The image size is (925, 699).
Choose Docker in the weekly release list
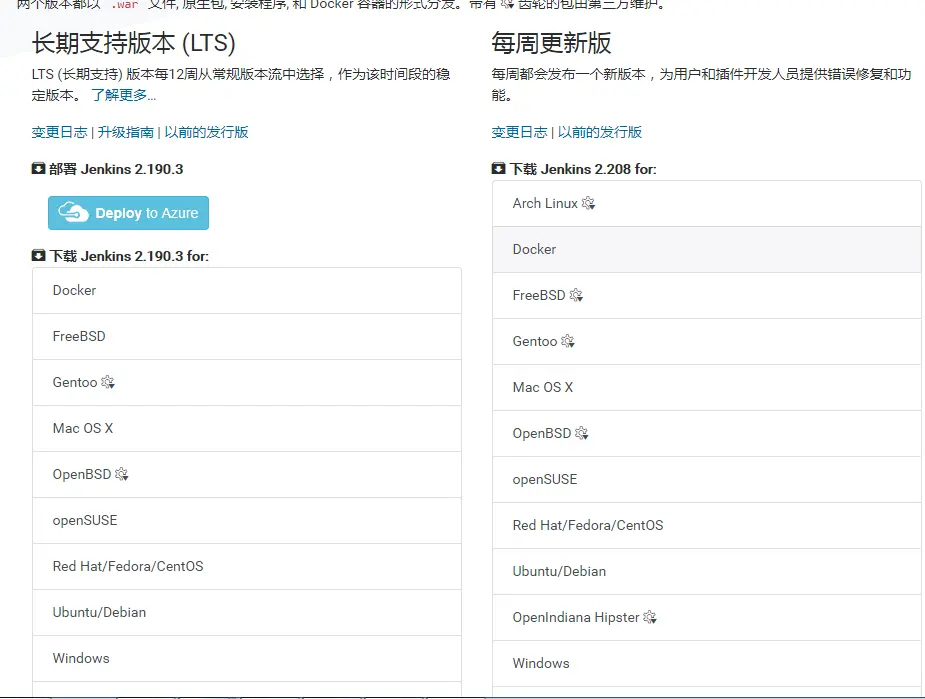pyautogui.click(x=707, y=250)
